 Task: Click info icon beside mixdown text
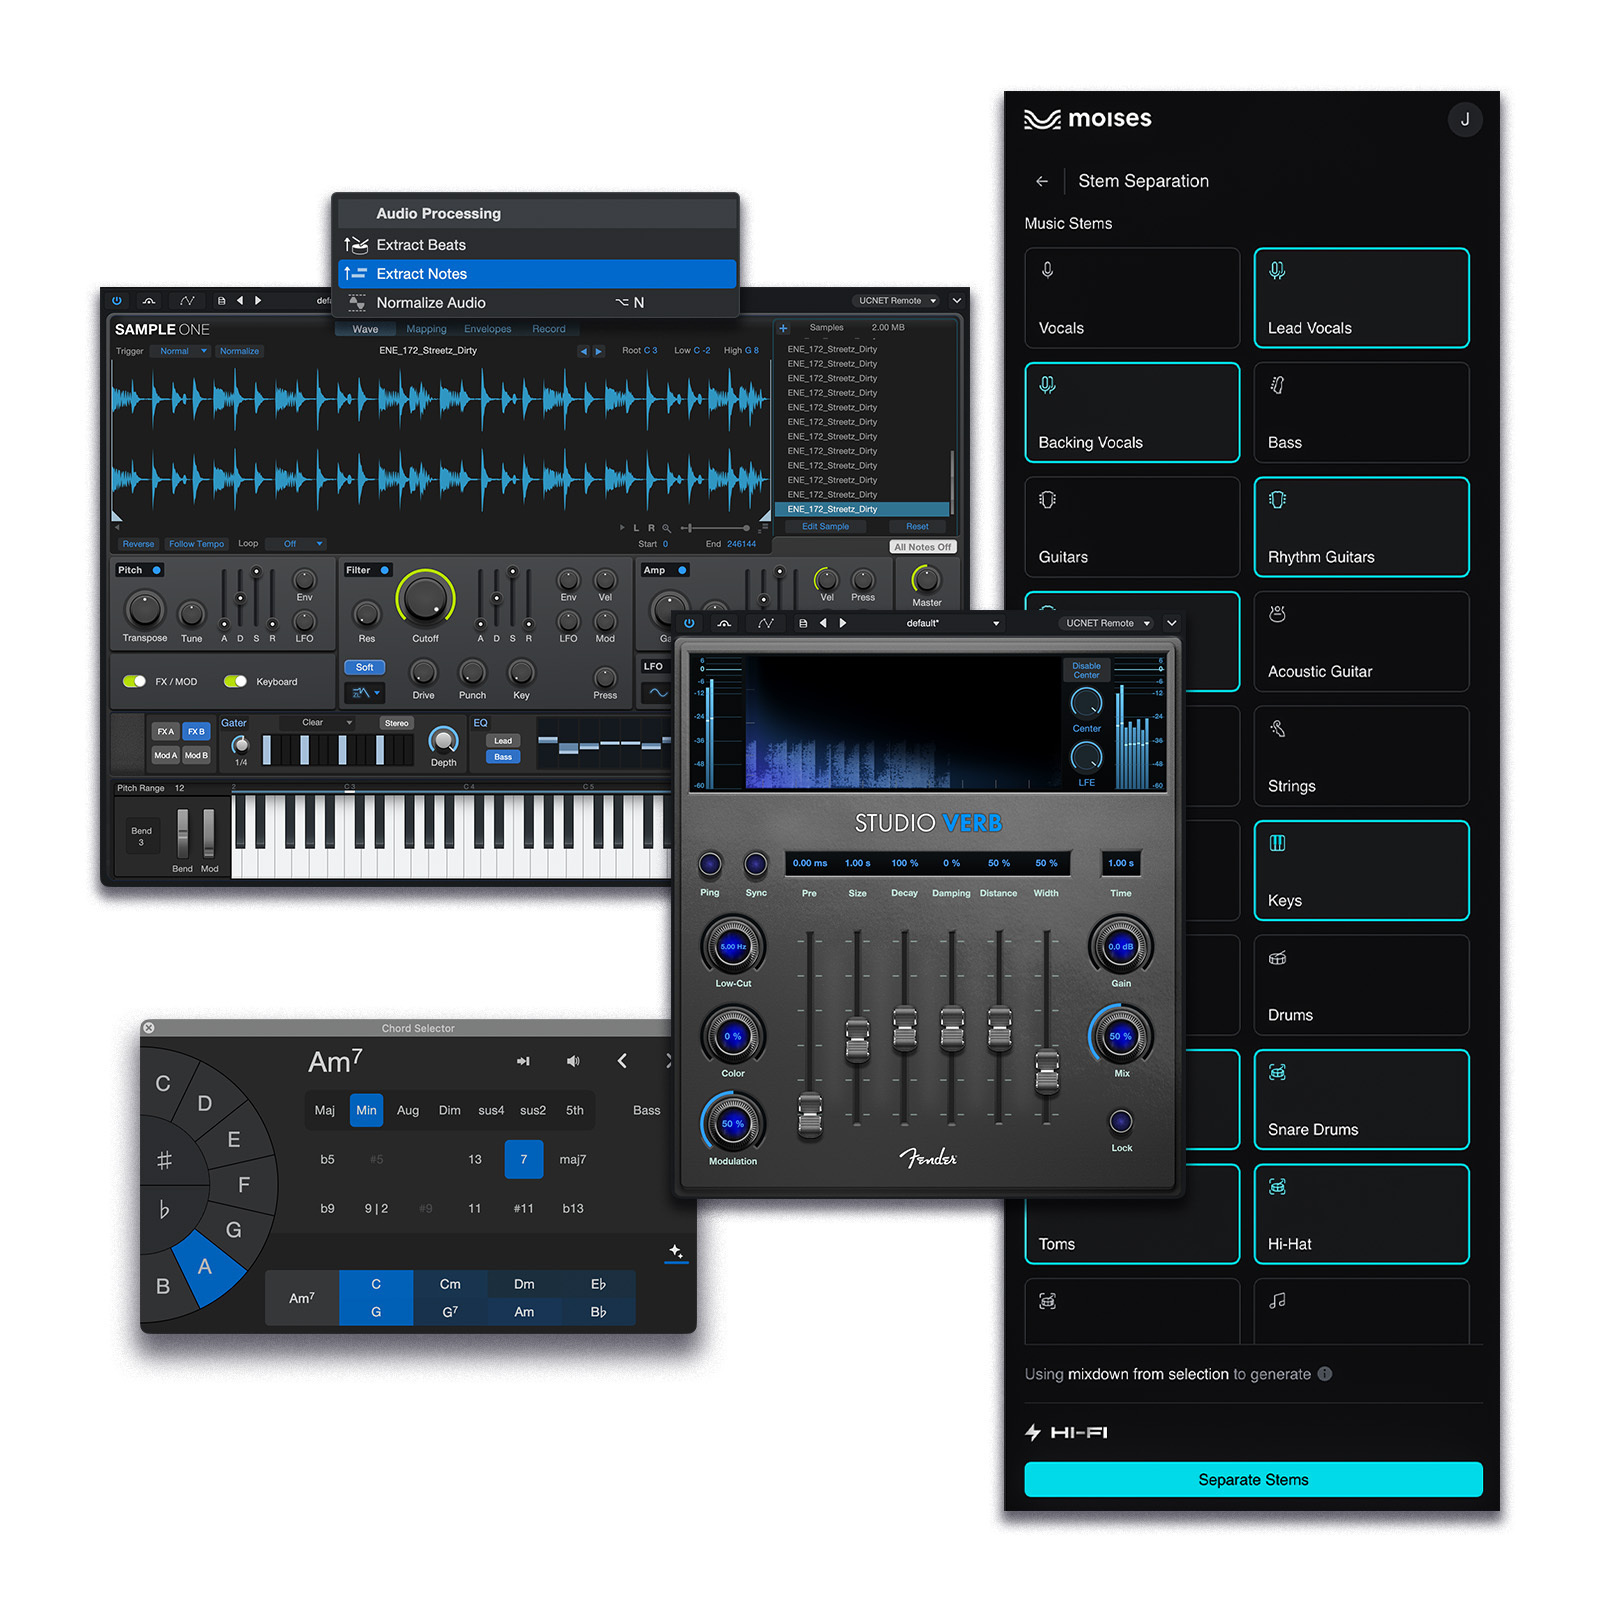(1325, 1374)
